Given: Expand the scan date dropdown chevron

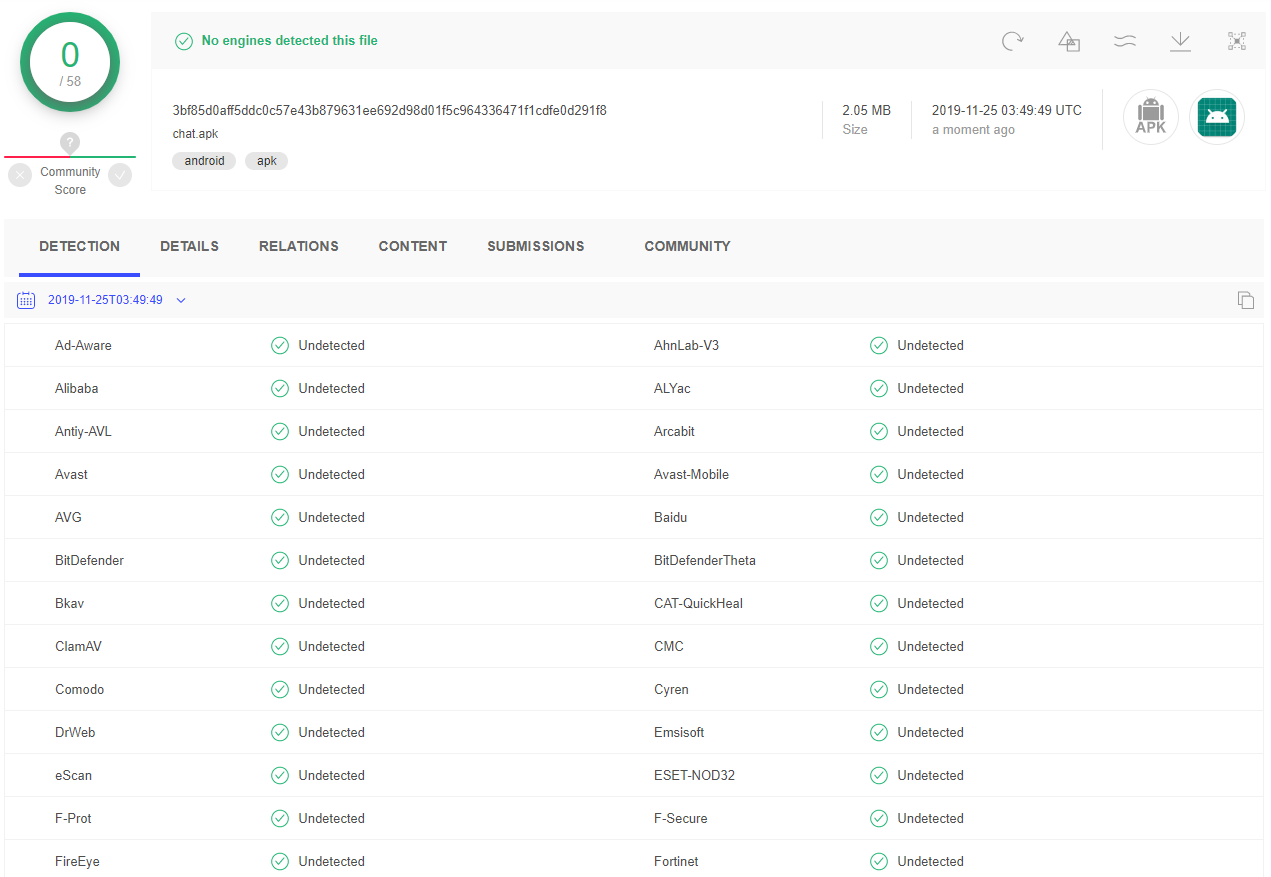Looking at the screenshot, I should pyautogui.click(x=181, y=300).
